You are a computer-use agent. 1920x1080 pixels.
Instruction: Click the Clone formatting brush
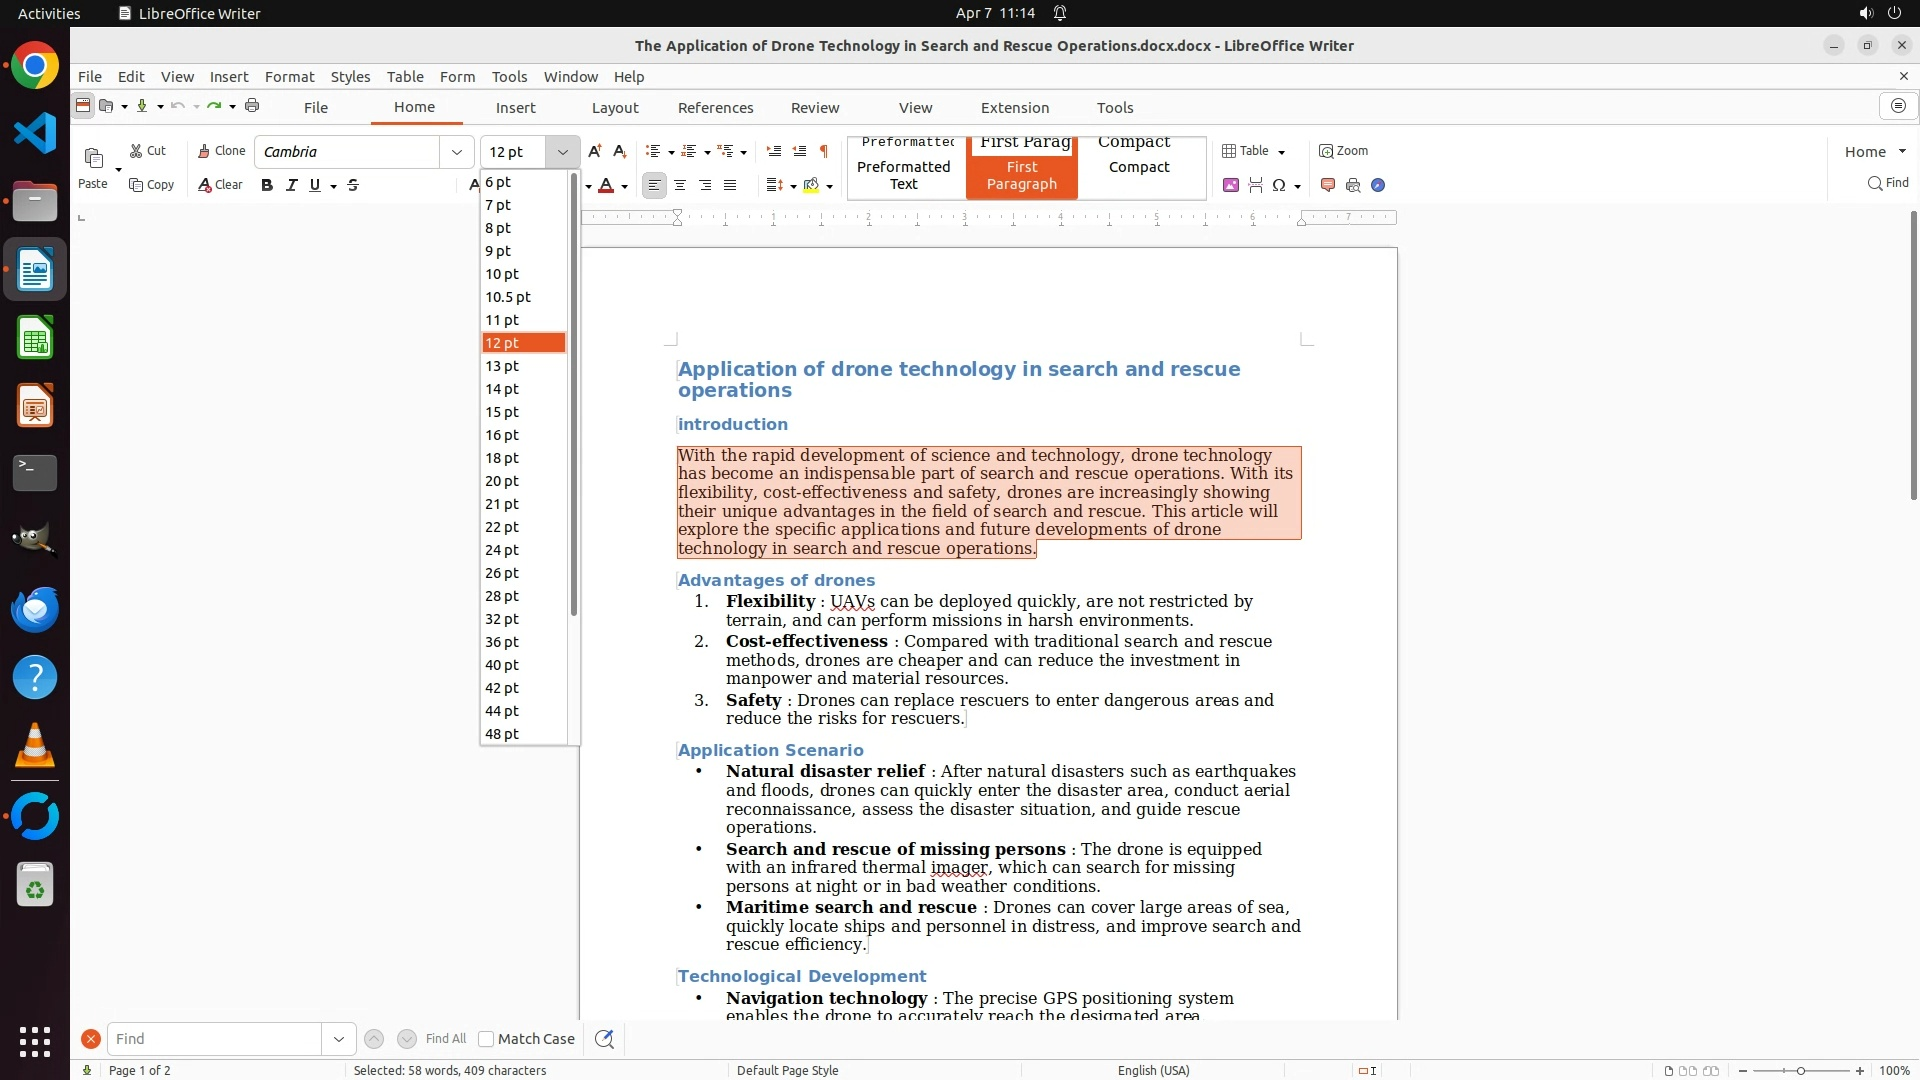coord(221,151)
